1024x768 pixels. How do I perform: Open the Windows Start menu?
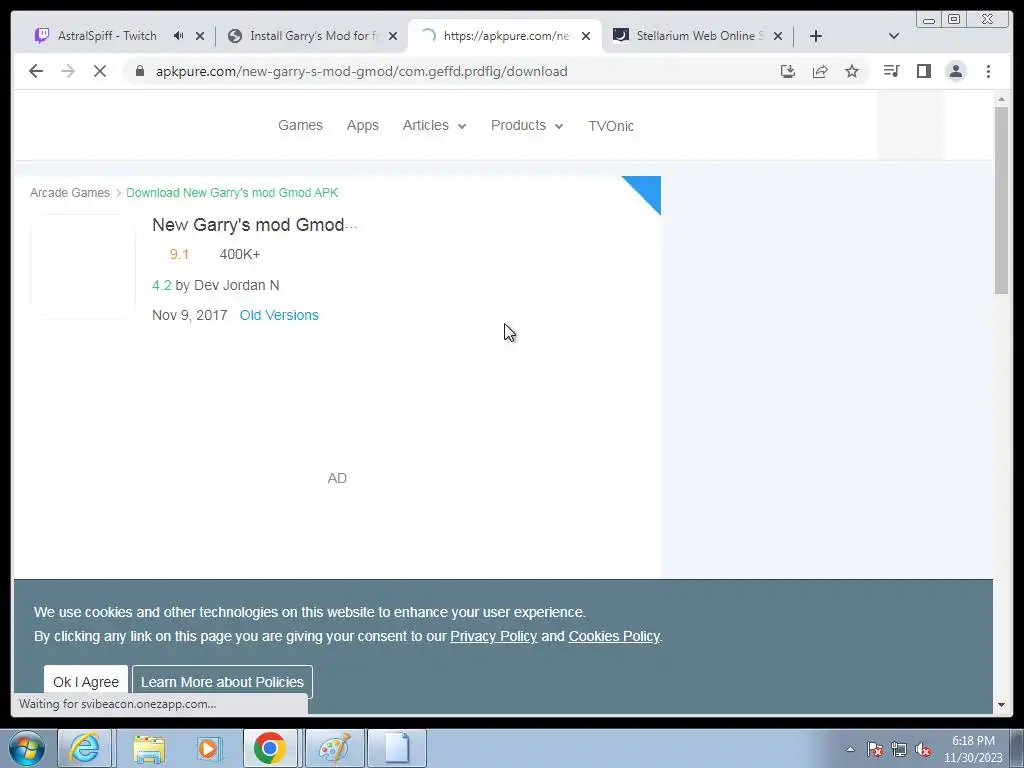(27, 748)
